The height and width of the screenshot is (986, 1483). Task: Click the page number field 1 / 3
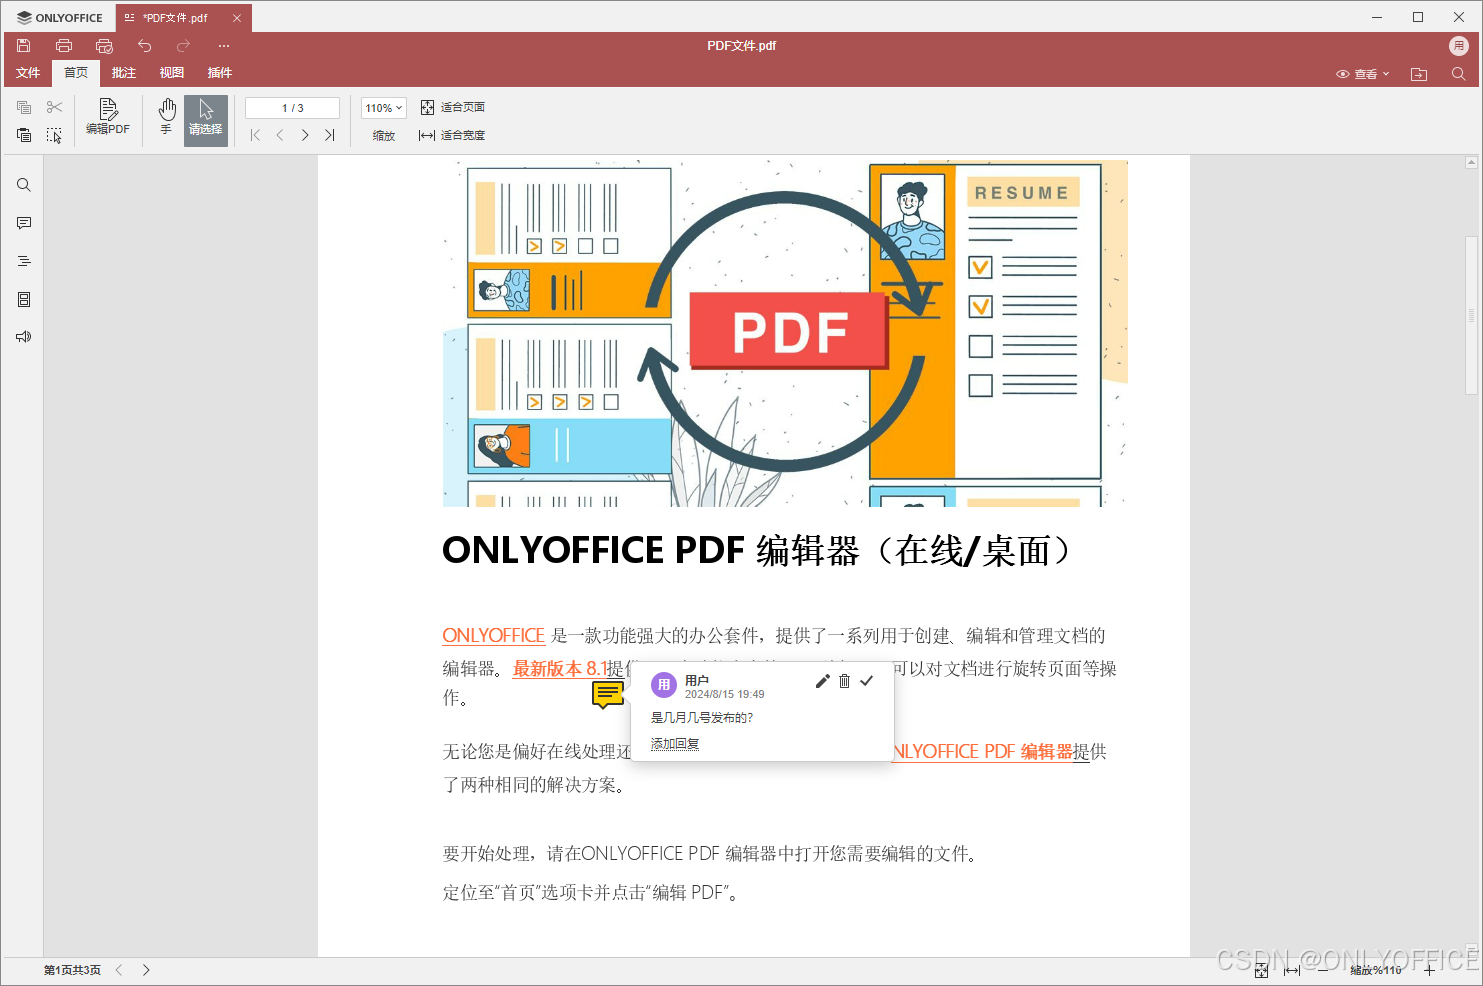pyautogui.click(x=292, y=108)
